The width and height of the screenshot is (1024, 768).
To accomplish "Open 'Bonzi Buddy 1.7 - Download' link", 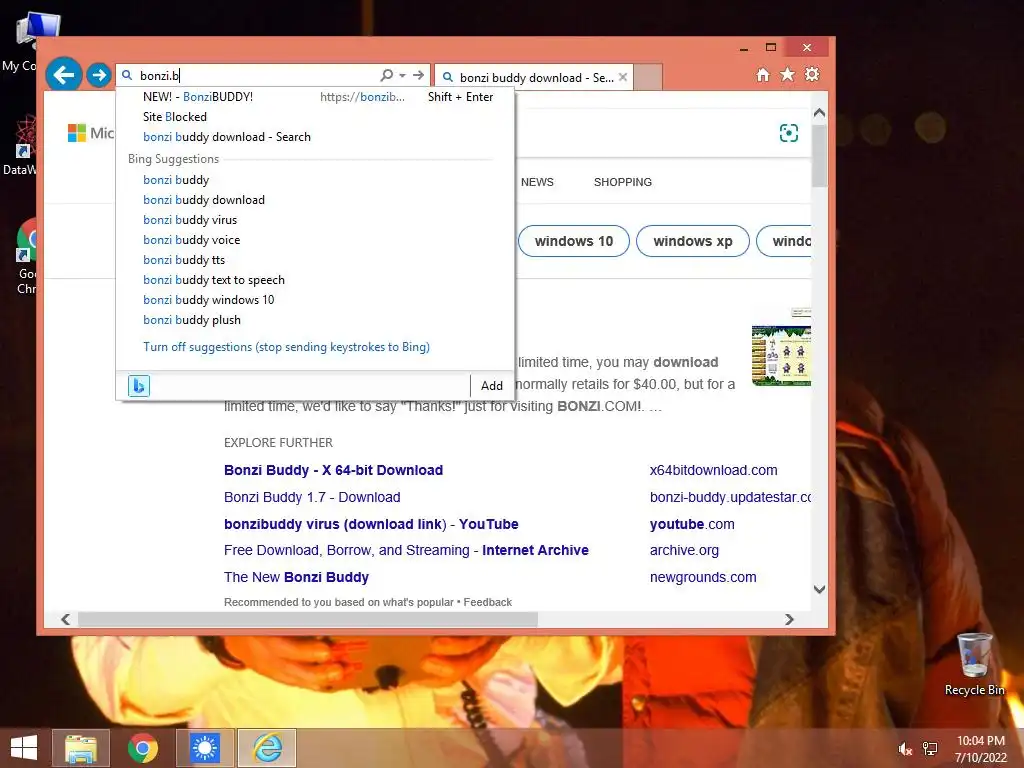I will click(x=312, y=497).
